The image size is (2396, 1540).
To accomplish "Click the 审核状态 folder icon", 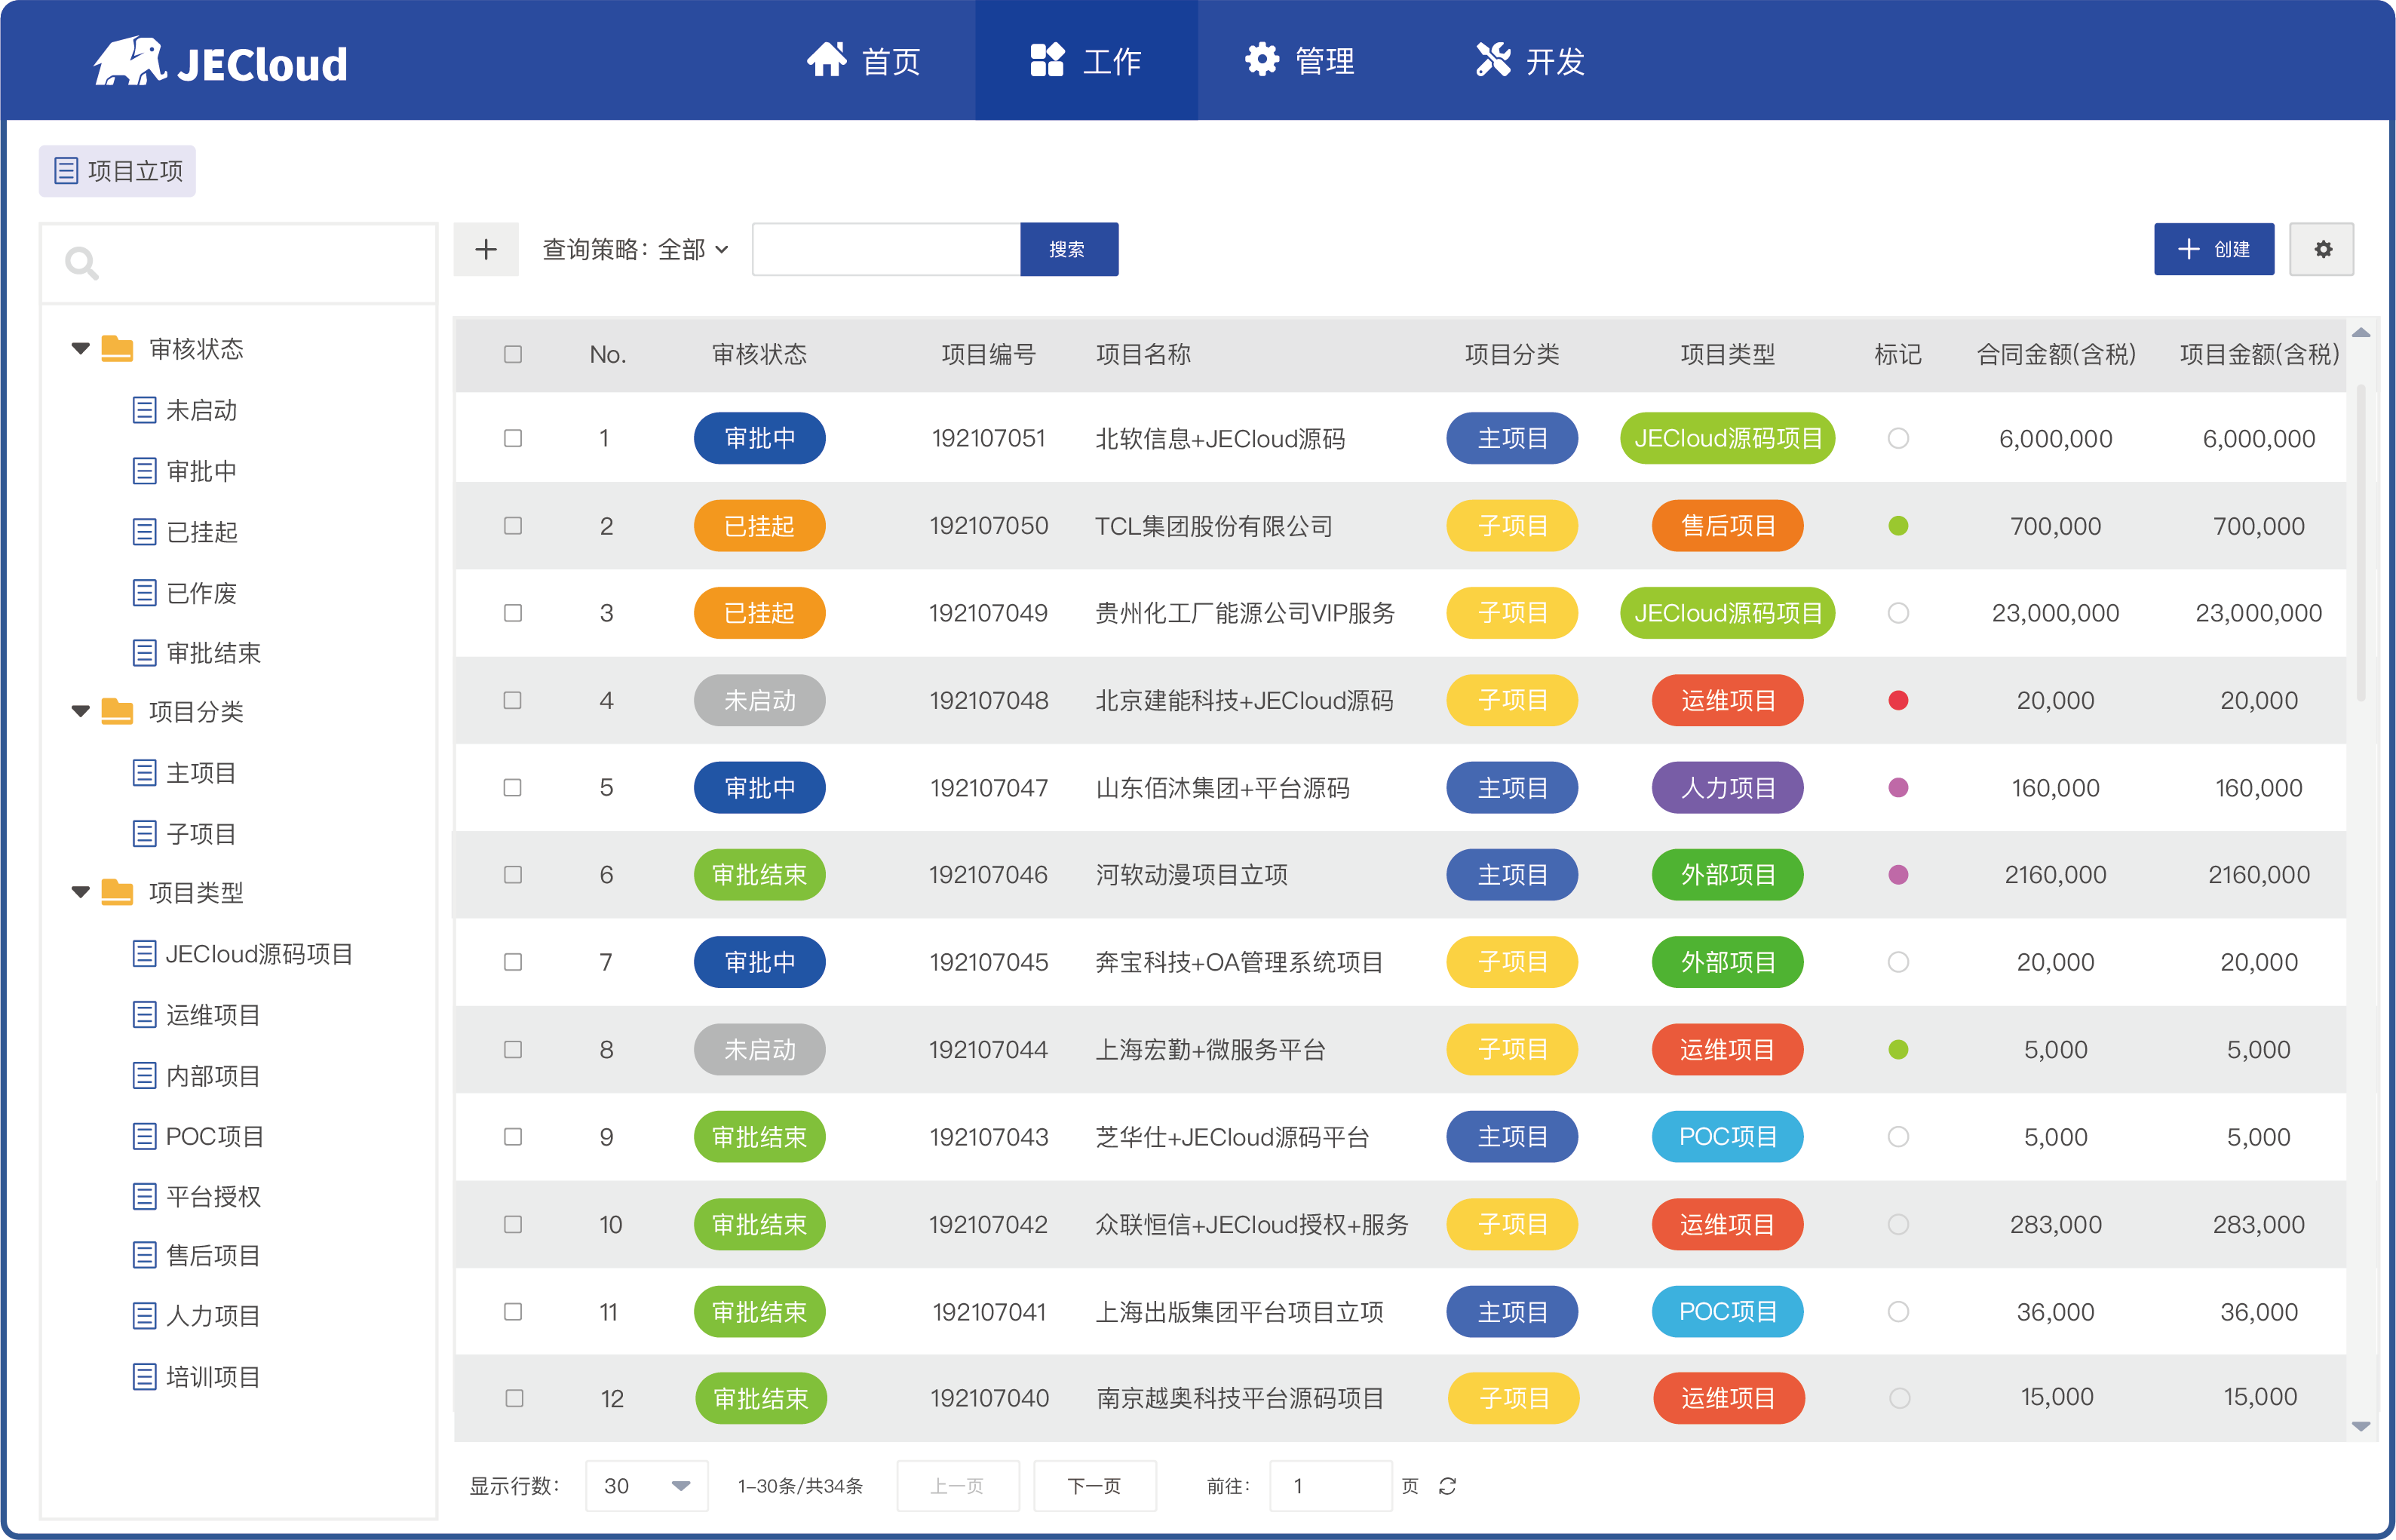I will (117, 349).
